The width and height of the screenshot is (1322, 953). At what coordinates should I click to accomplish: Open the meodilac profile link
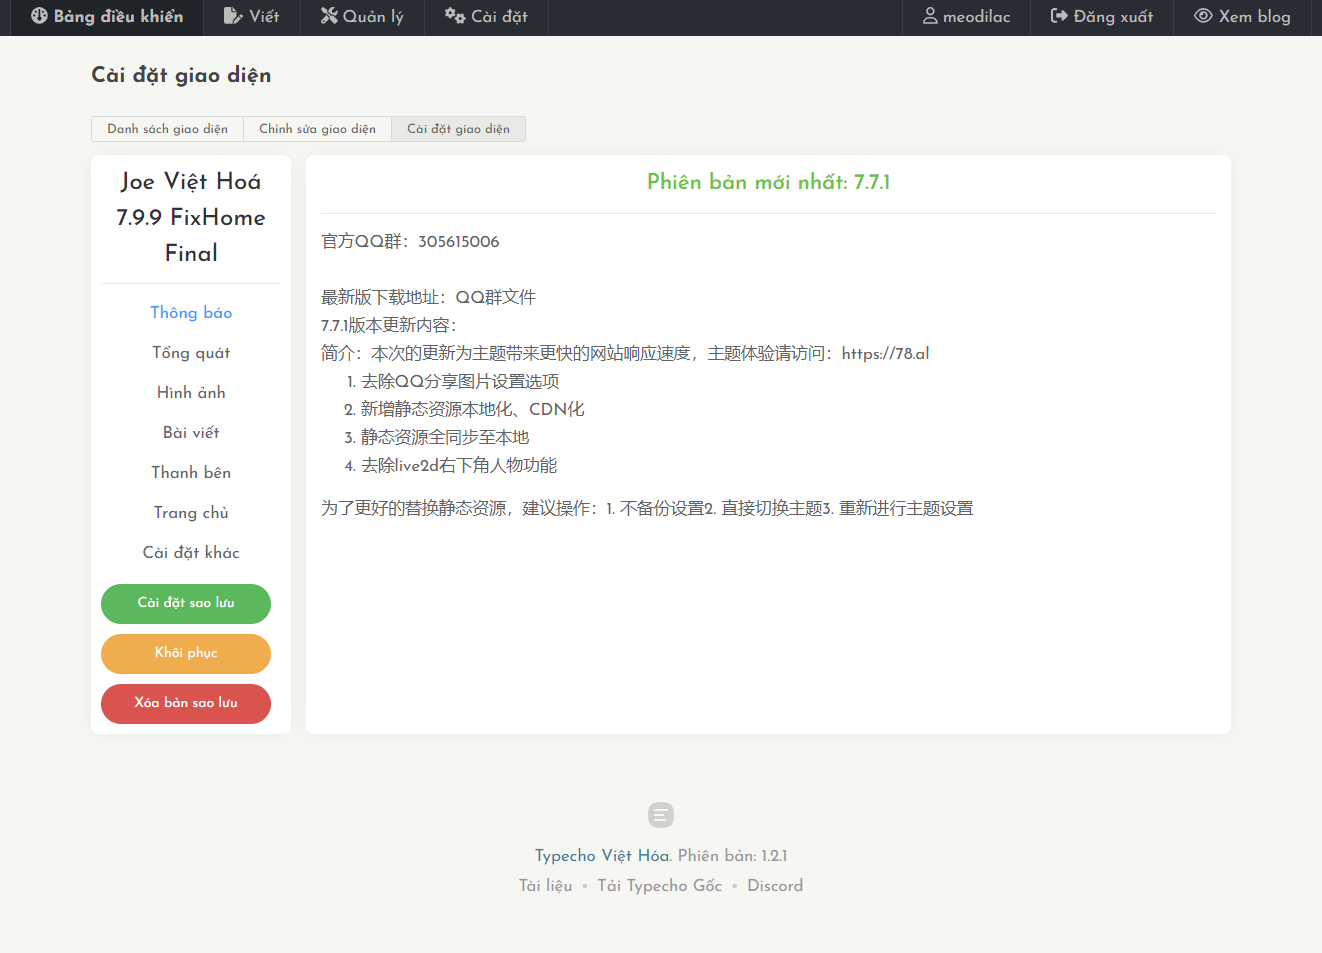point(966,17)
